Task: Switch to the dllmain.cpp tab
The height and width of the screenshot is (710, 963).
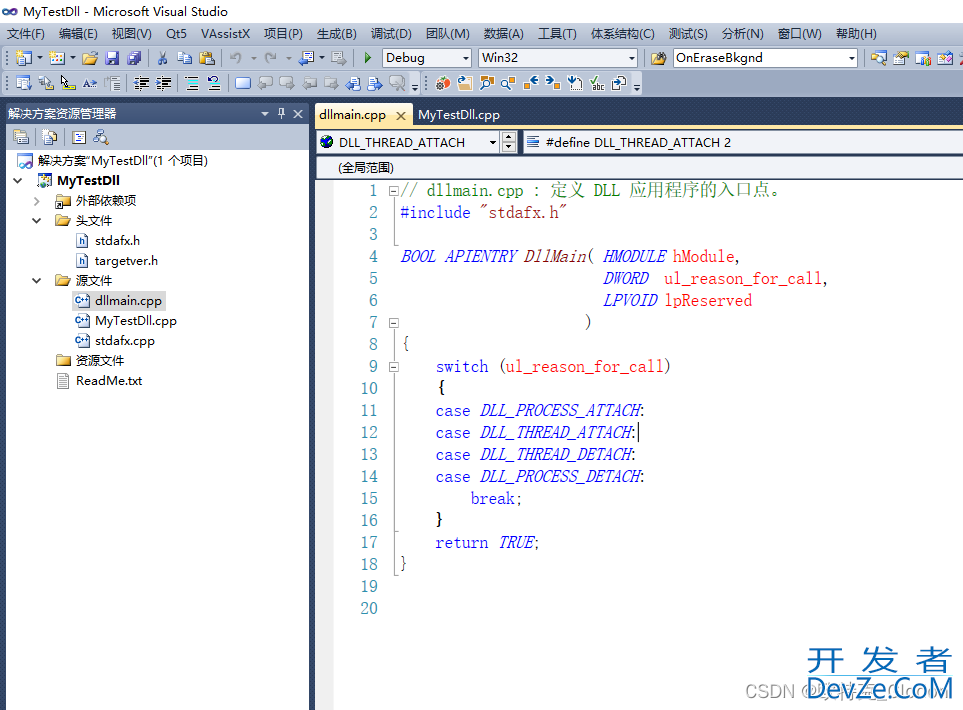Action: [353, 115]
